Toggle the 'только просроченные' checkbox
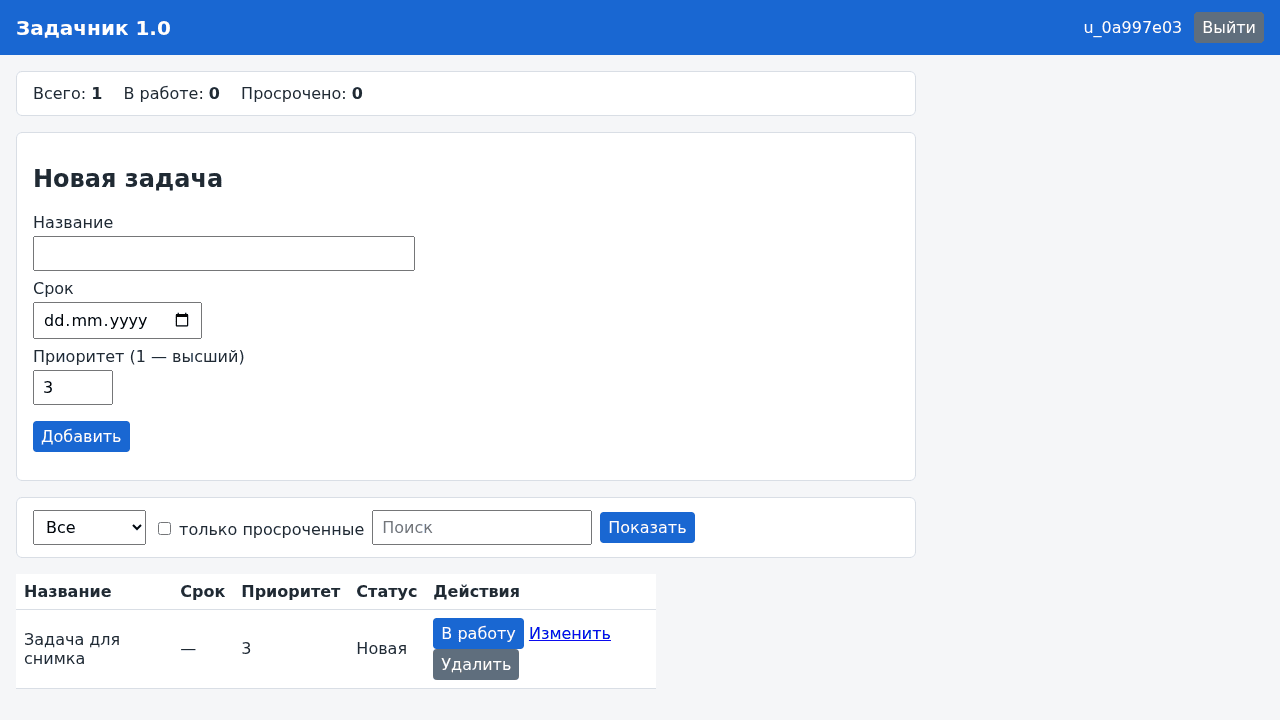Viewport: 1280px width, 720px height. (164, 528)
